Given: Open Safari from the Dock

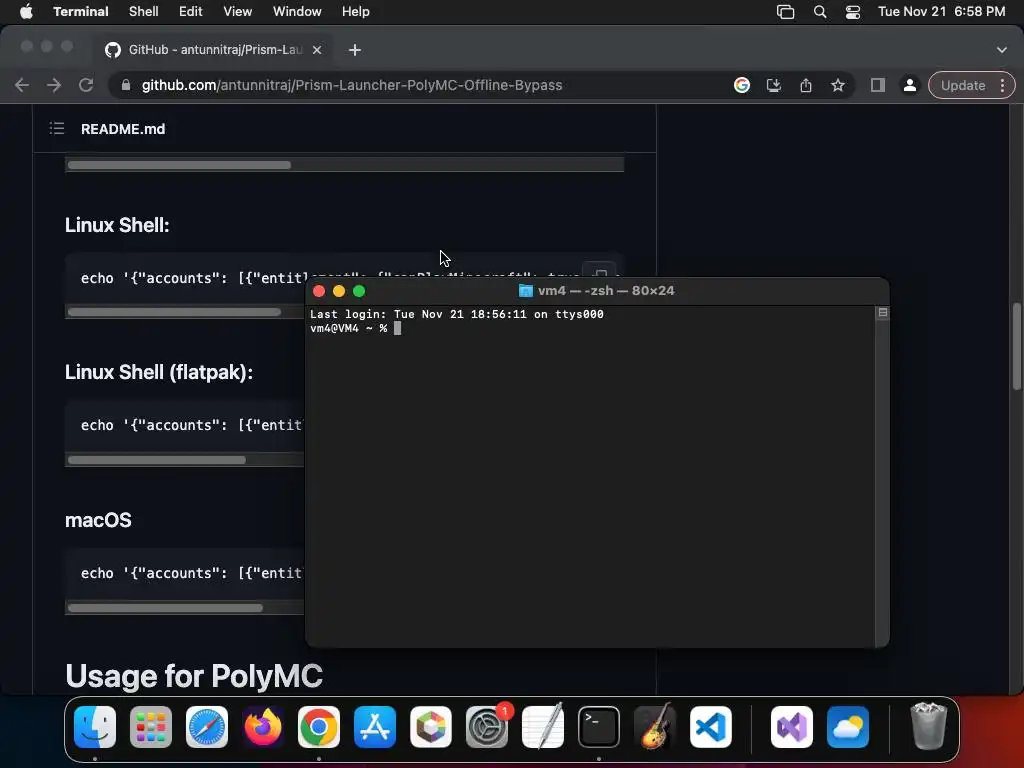Looking at the screenshot, I should (207, 727).
